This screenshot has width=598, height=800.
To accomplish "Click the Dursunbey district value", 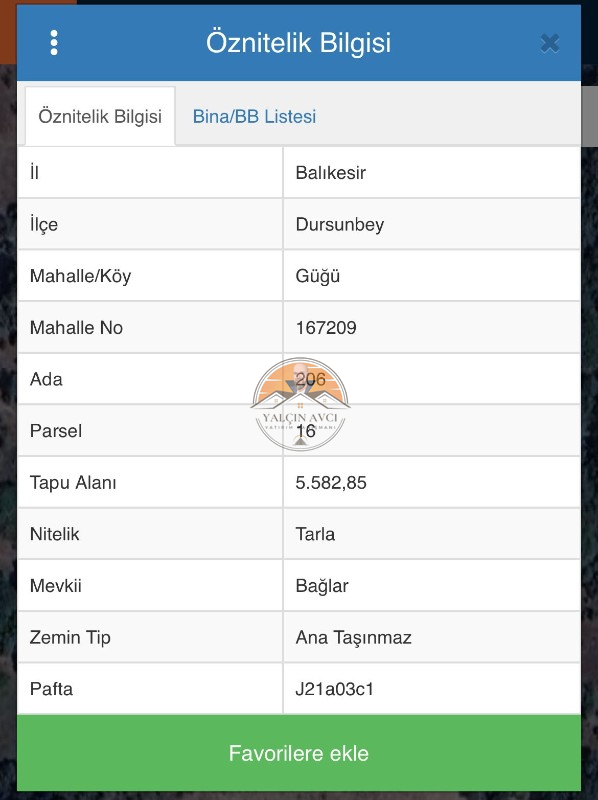I will (340, 224).
